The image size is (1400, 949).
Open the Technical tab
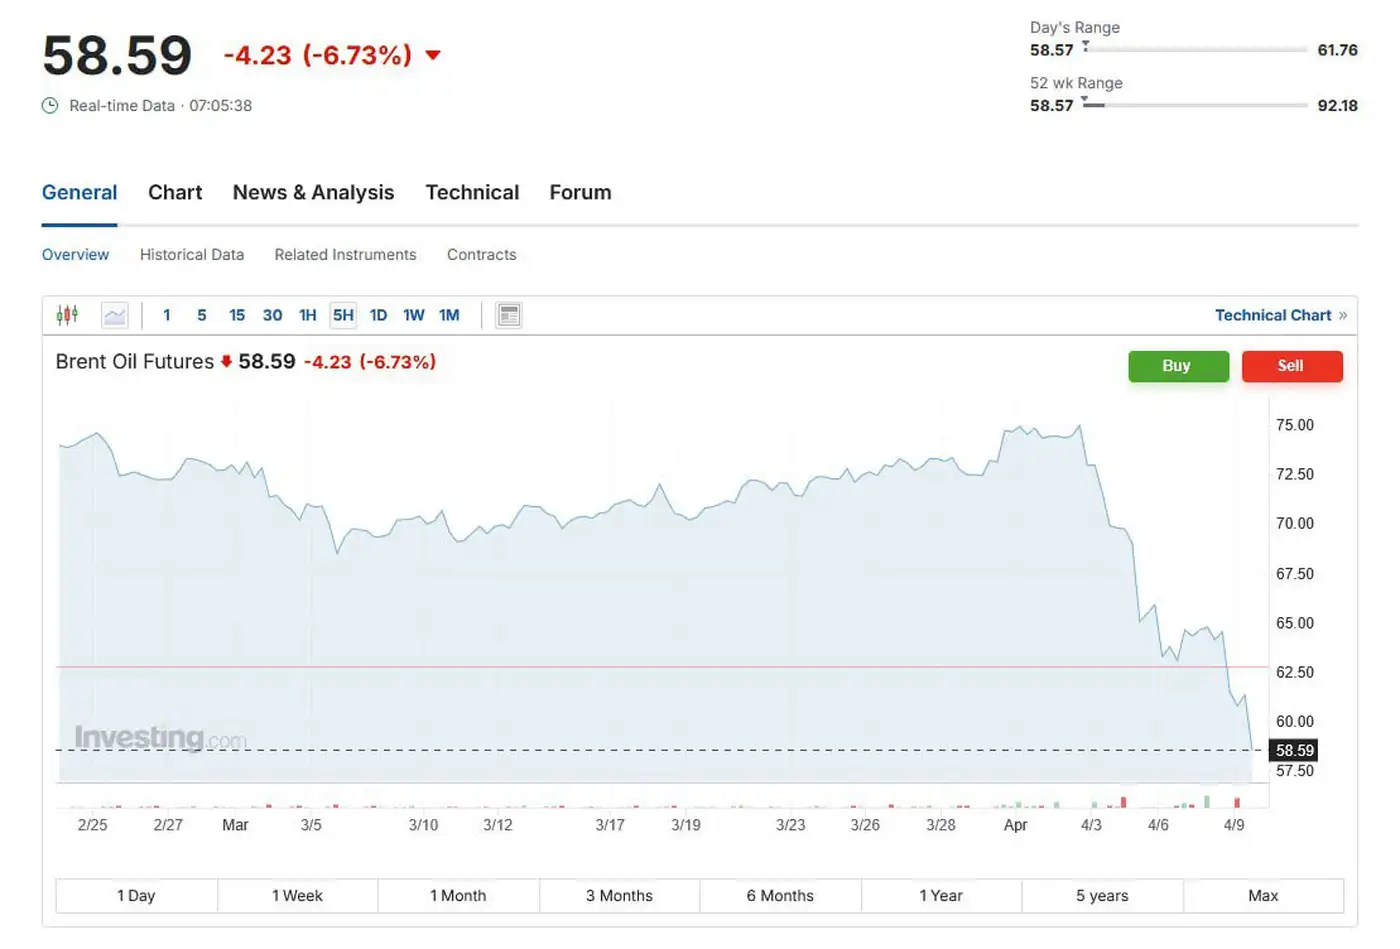472,193
